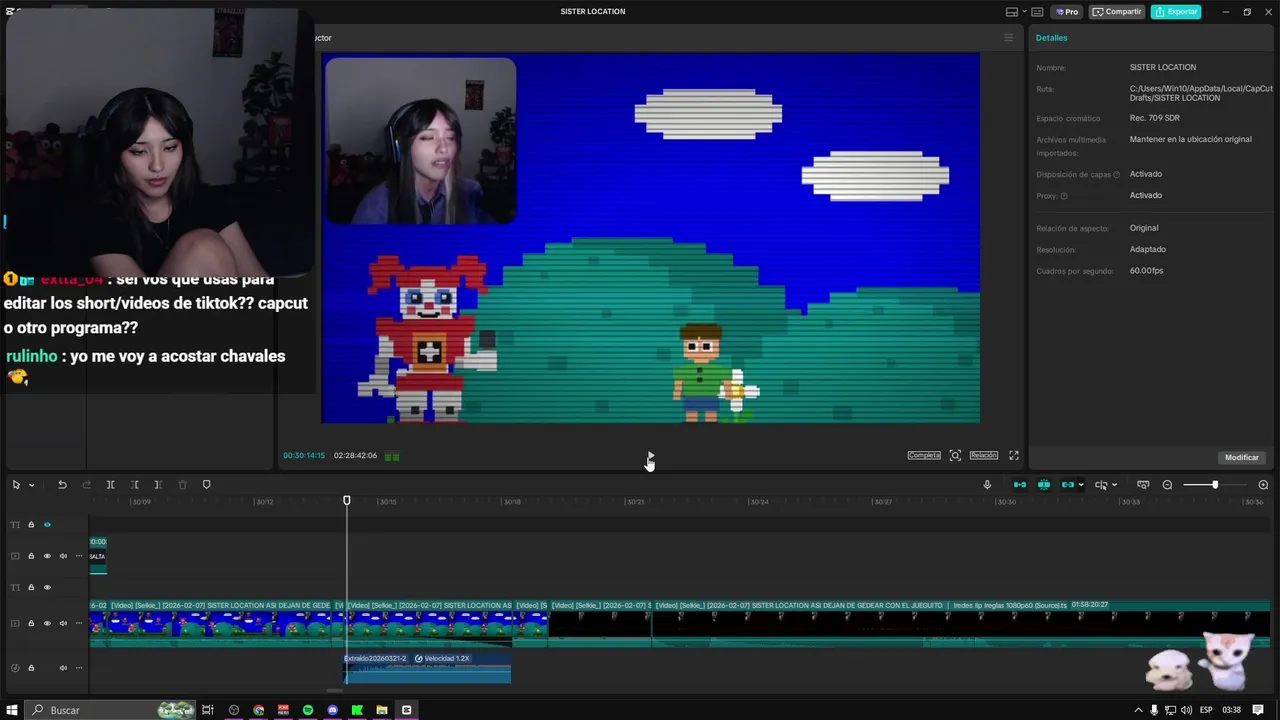The height and width of the screenshot is (720, 1280).
Task: Click the Exportar button
Action: [1176, 12]
